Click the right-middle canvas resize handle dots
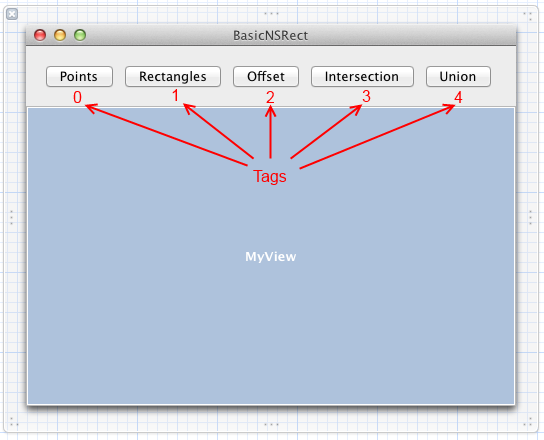The image size is (544, 440). tap(530, 217)
